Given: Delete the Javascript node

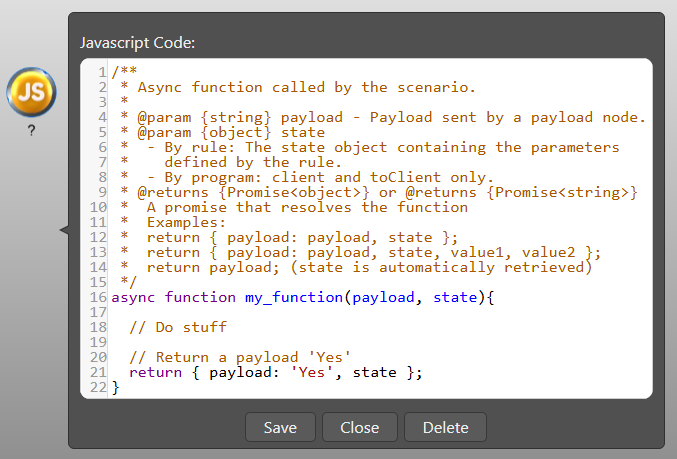Looking at the screenshot, I should point(445,427).
